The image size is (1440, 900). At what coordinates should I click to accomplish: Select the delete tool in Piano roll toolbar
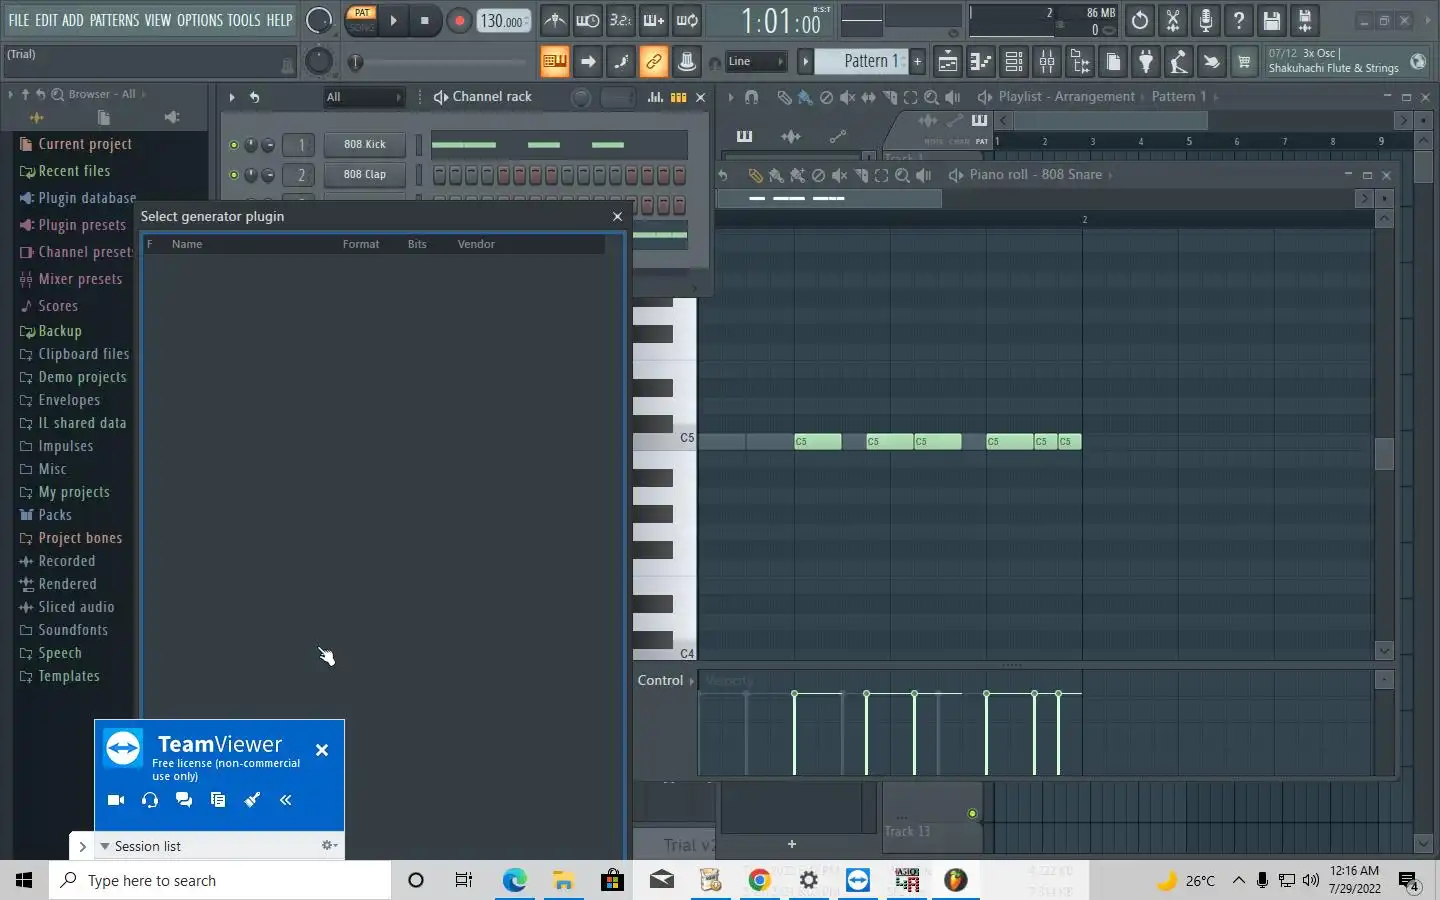coord(818,175)
